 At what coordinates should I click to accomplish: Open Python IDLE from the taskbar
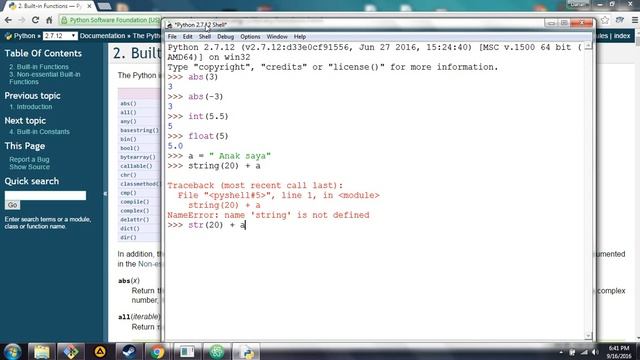(246, 351)
